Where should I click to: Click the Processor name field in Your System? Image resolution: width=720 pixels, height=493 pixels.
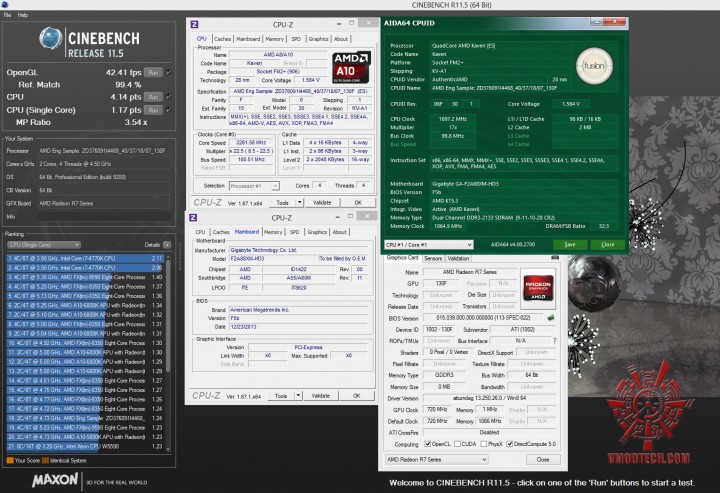tap(104, 151)
